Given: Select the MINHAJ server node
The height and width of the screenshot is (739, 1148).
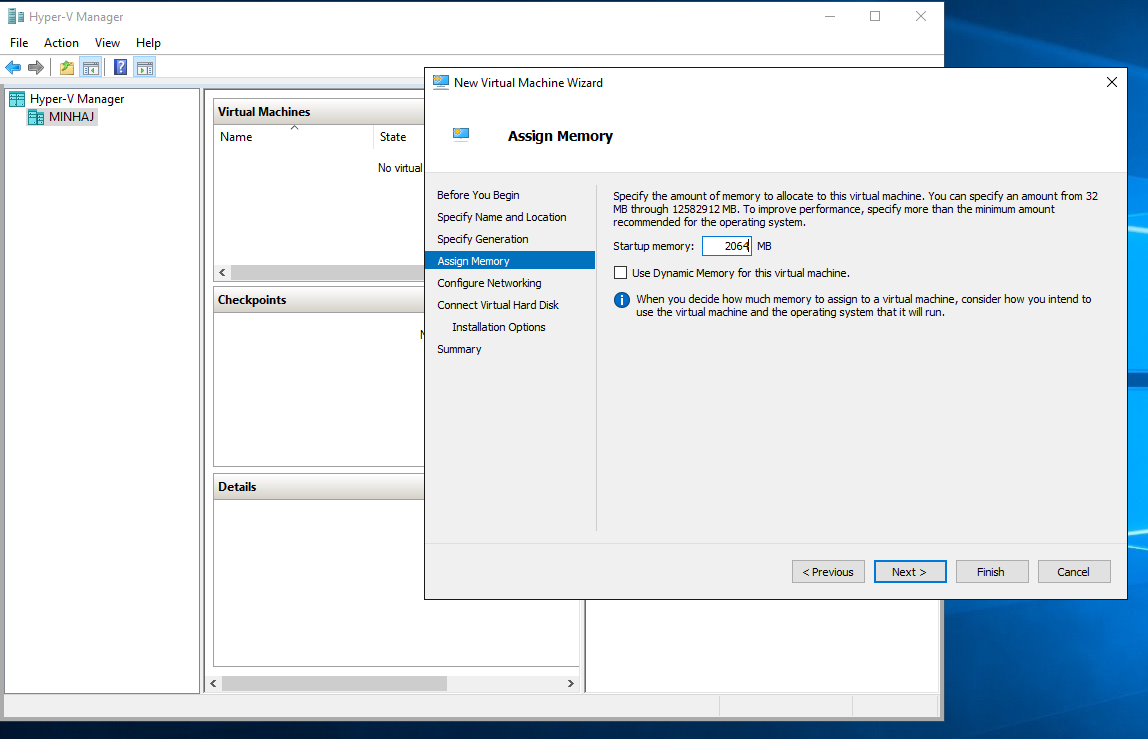Looking at the screenshot, I should (x=71, y=117).
